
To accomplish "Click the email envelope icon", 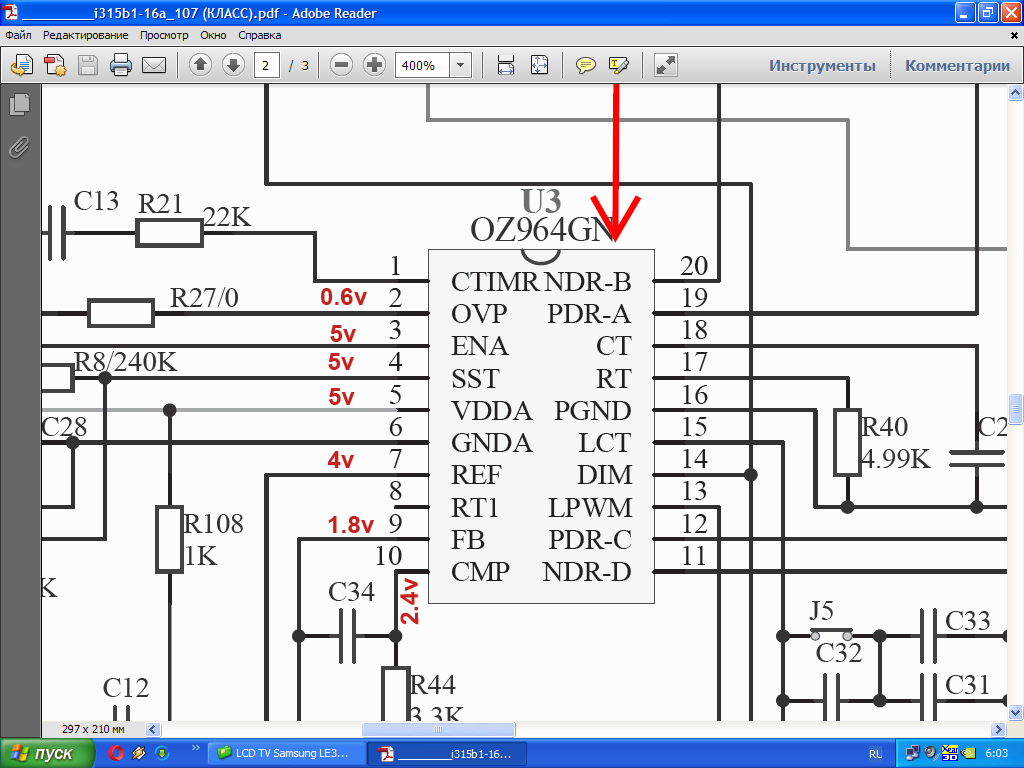I will coord(153,66).
